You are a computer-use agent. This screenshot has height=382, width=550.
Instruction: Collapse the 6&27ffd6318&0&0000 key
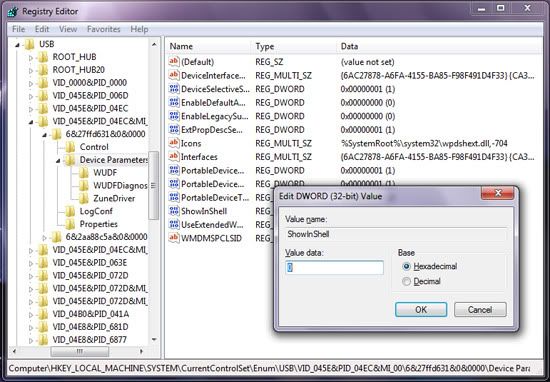click(45, 135)
